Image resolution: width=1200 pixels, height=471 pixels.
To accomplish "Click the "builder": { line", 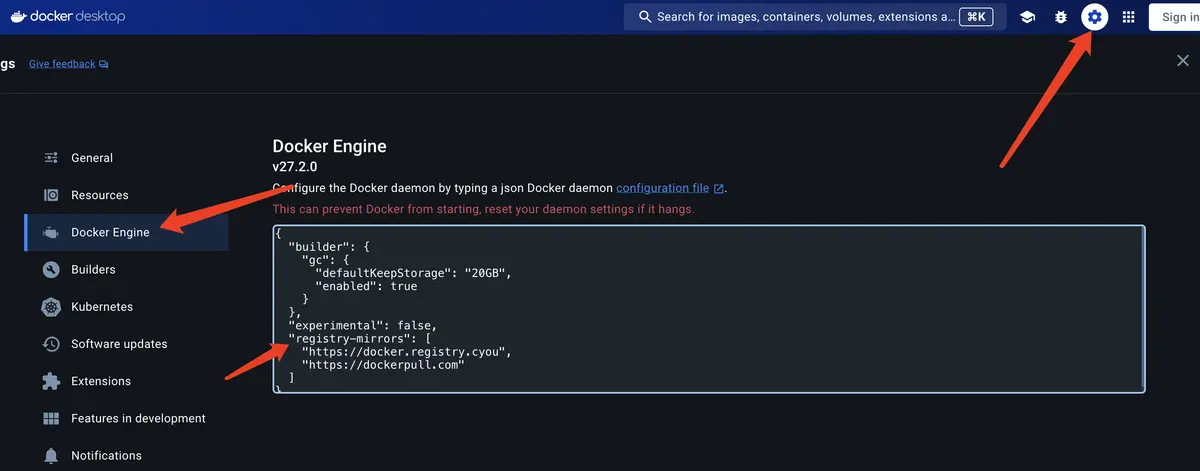I will [x=329, y=246].
